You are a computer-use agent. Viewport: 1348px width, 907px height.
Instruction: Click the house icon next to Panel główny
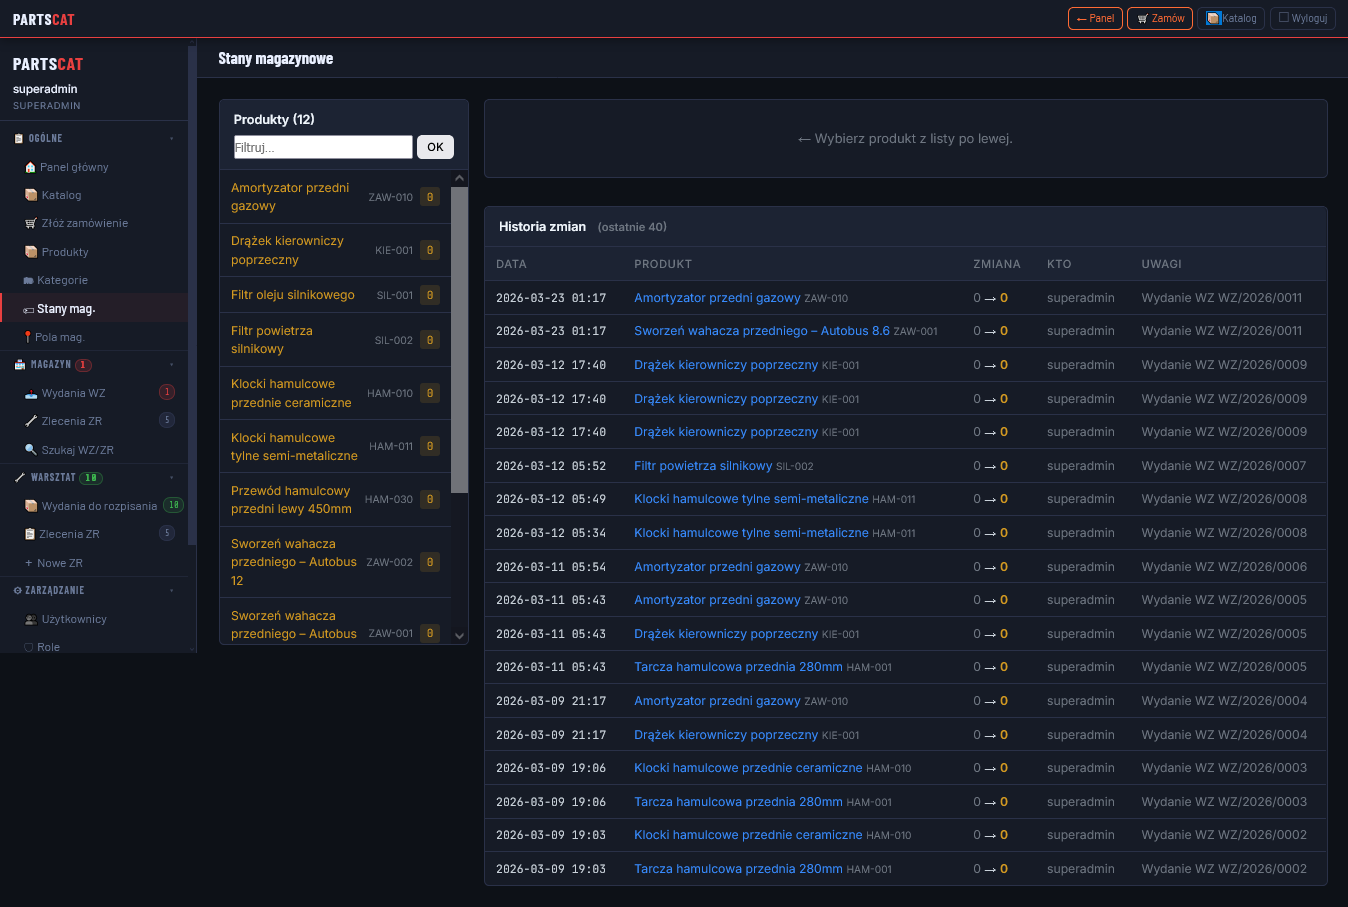click(30, 167)
